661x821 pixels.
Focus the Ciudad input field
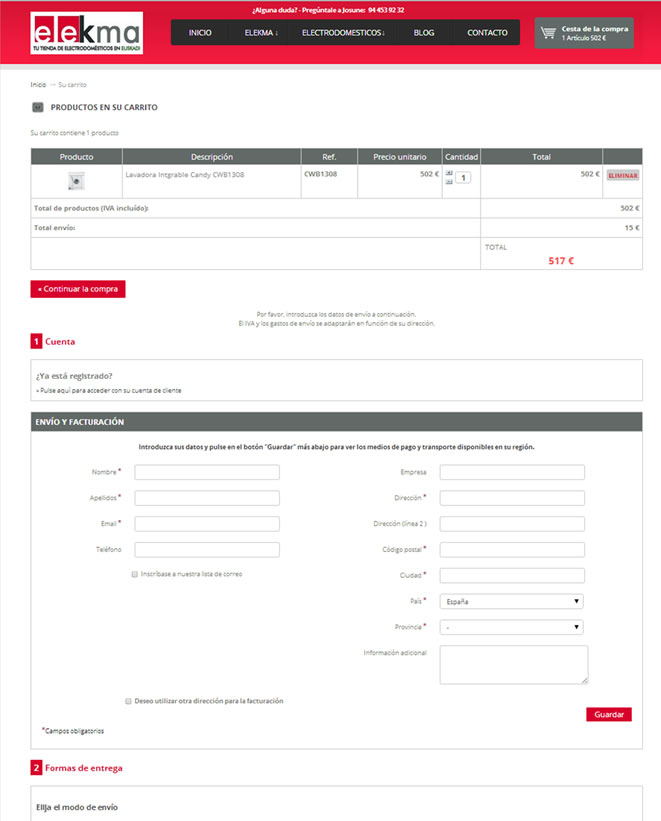pos(512,575)
